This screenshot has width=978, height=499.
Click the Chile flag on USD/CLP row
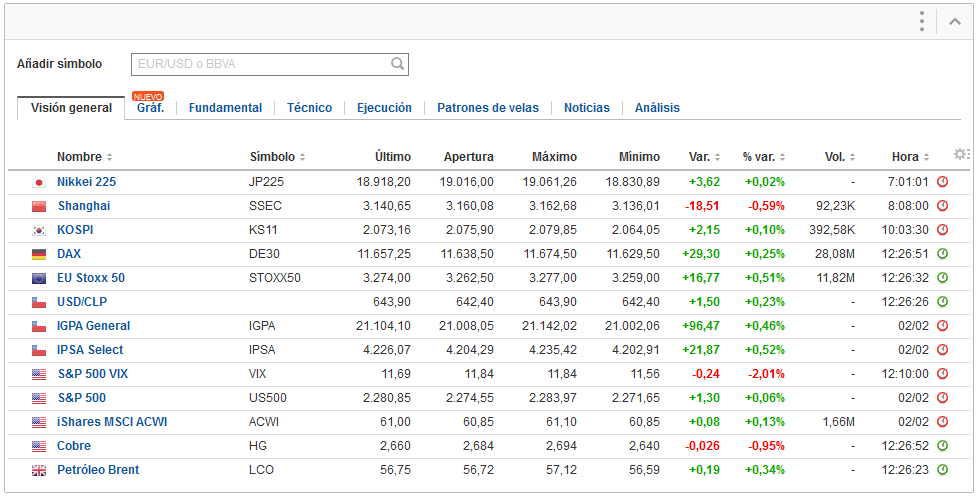click(39, 303)
